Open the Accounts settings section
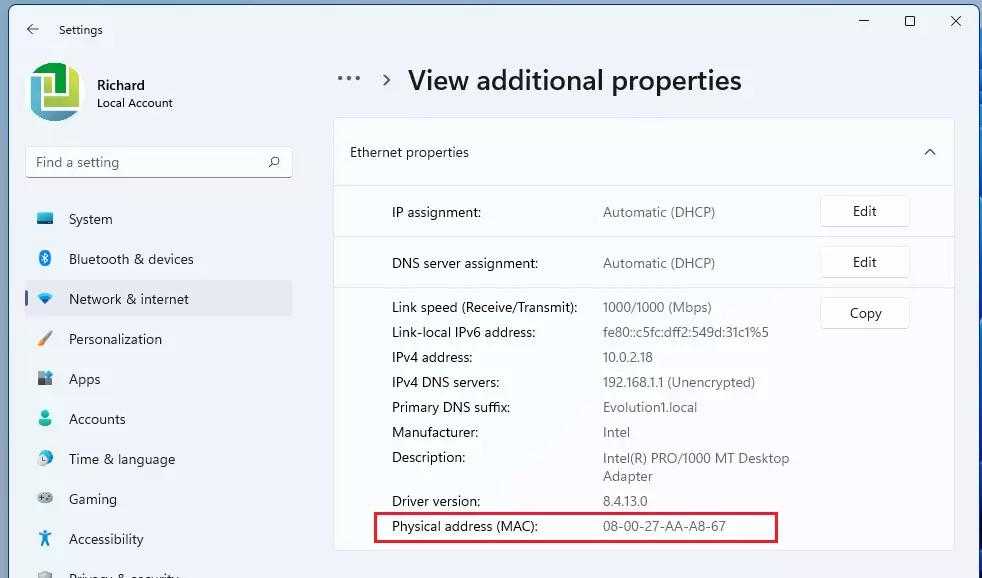This screenshot has height=578, width=982. click(158, 420)
